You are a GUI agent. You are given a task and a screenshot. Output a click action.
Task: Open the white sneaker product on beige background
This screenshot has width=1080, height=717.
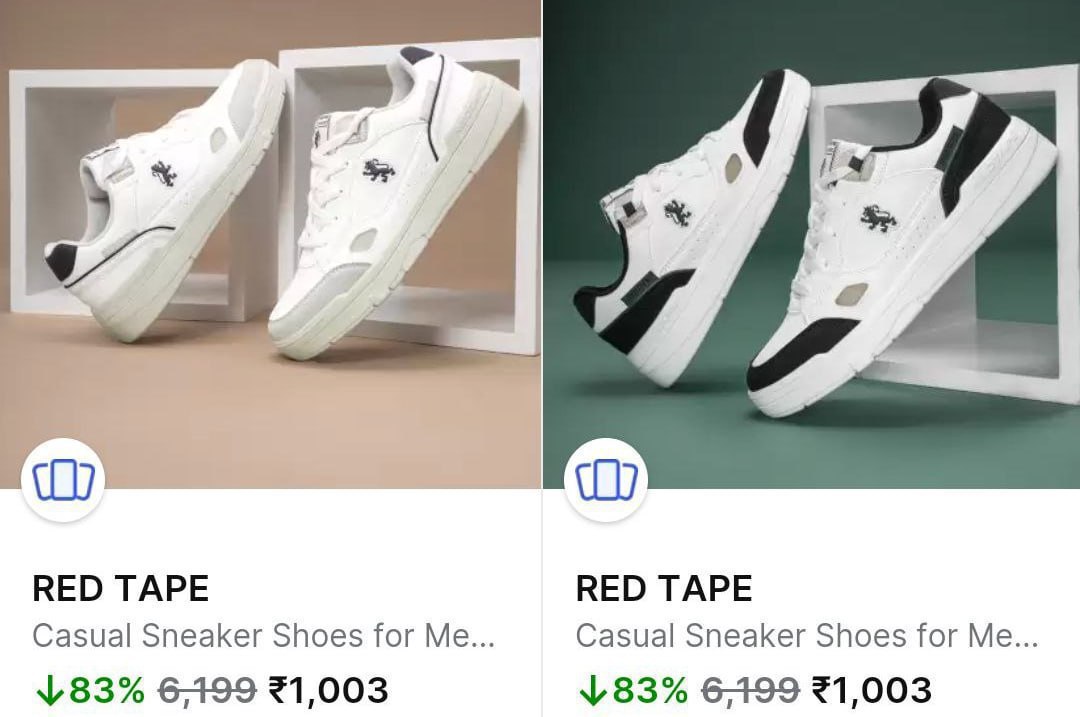pos(270,220)
